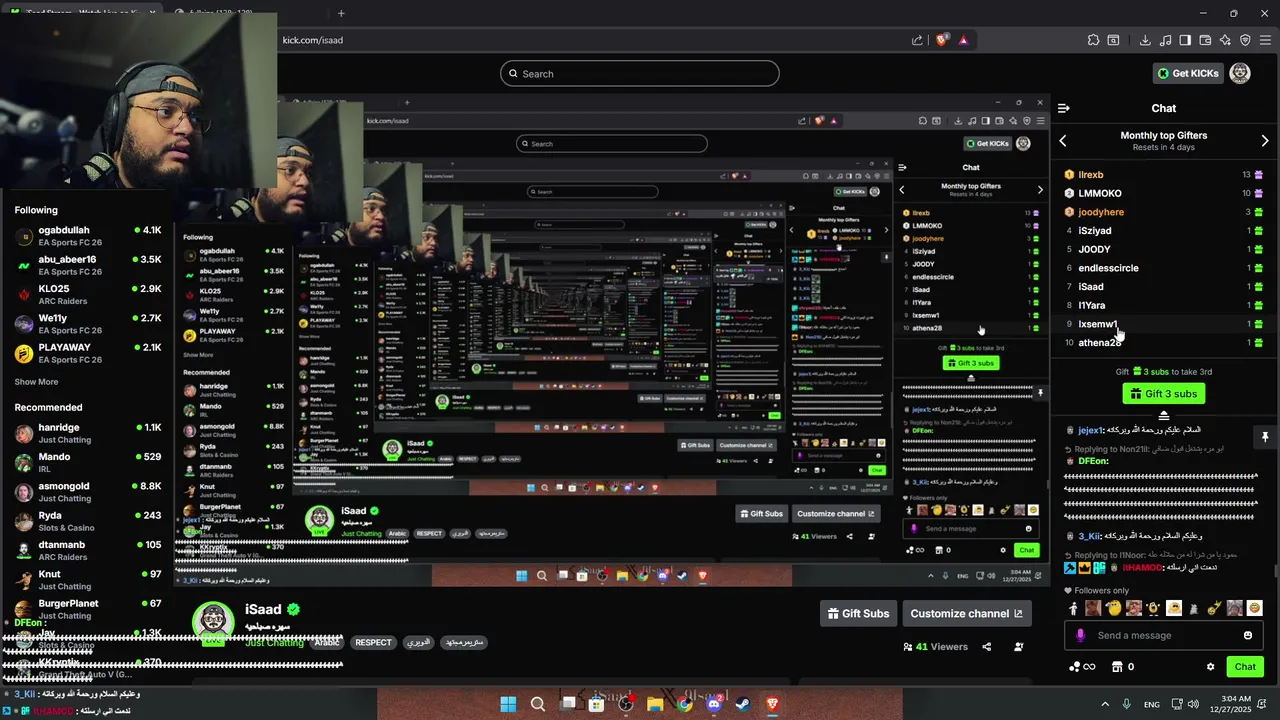Viewport: 1280px width, 720px height.
Task: Click the purple microphone icon in the message box
Action: [x=1080, y=635]
